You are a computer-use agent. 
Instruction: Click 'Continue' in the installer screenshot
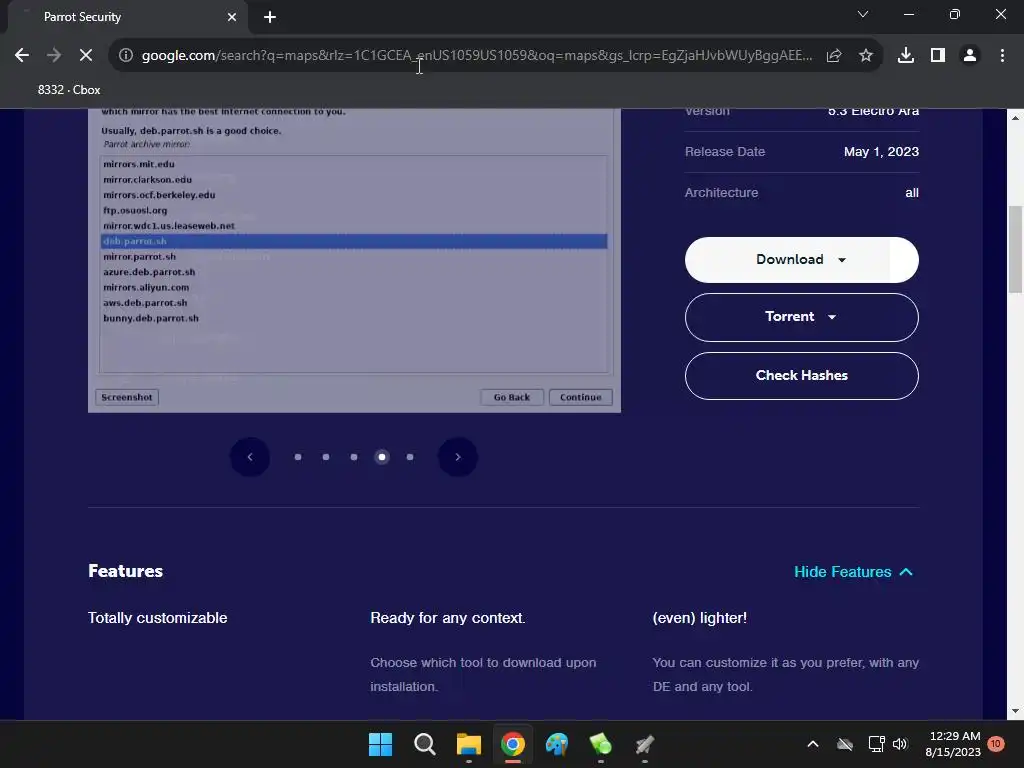[581, 397]
